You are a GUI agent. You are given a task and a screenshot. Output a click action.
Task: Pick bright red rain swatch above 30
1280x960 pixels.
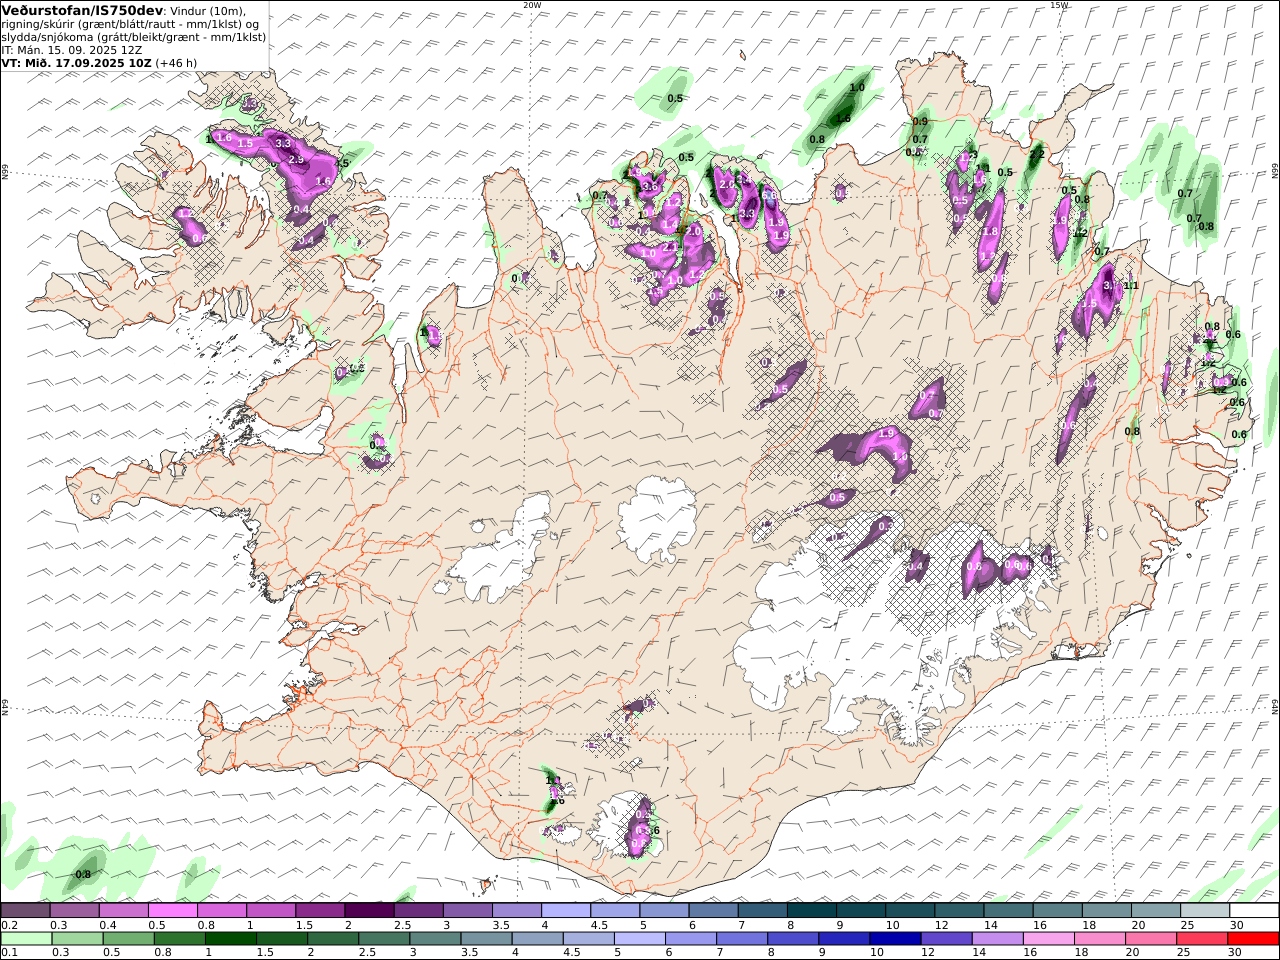coord(1253,938)
